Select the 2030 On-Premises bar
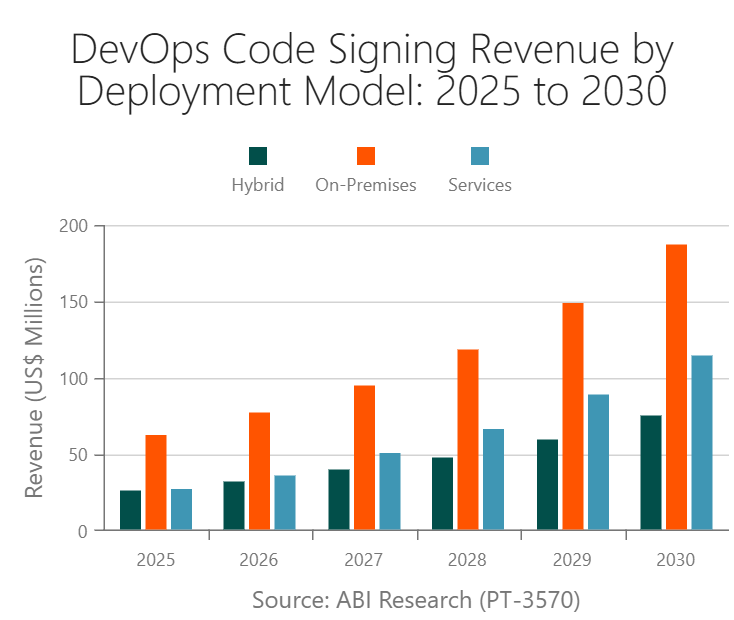This screenshot has width=734, height=620. click(676, 387)
